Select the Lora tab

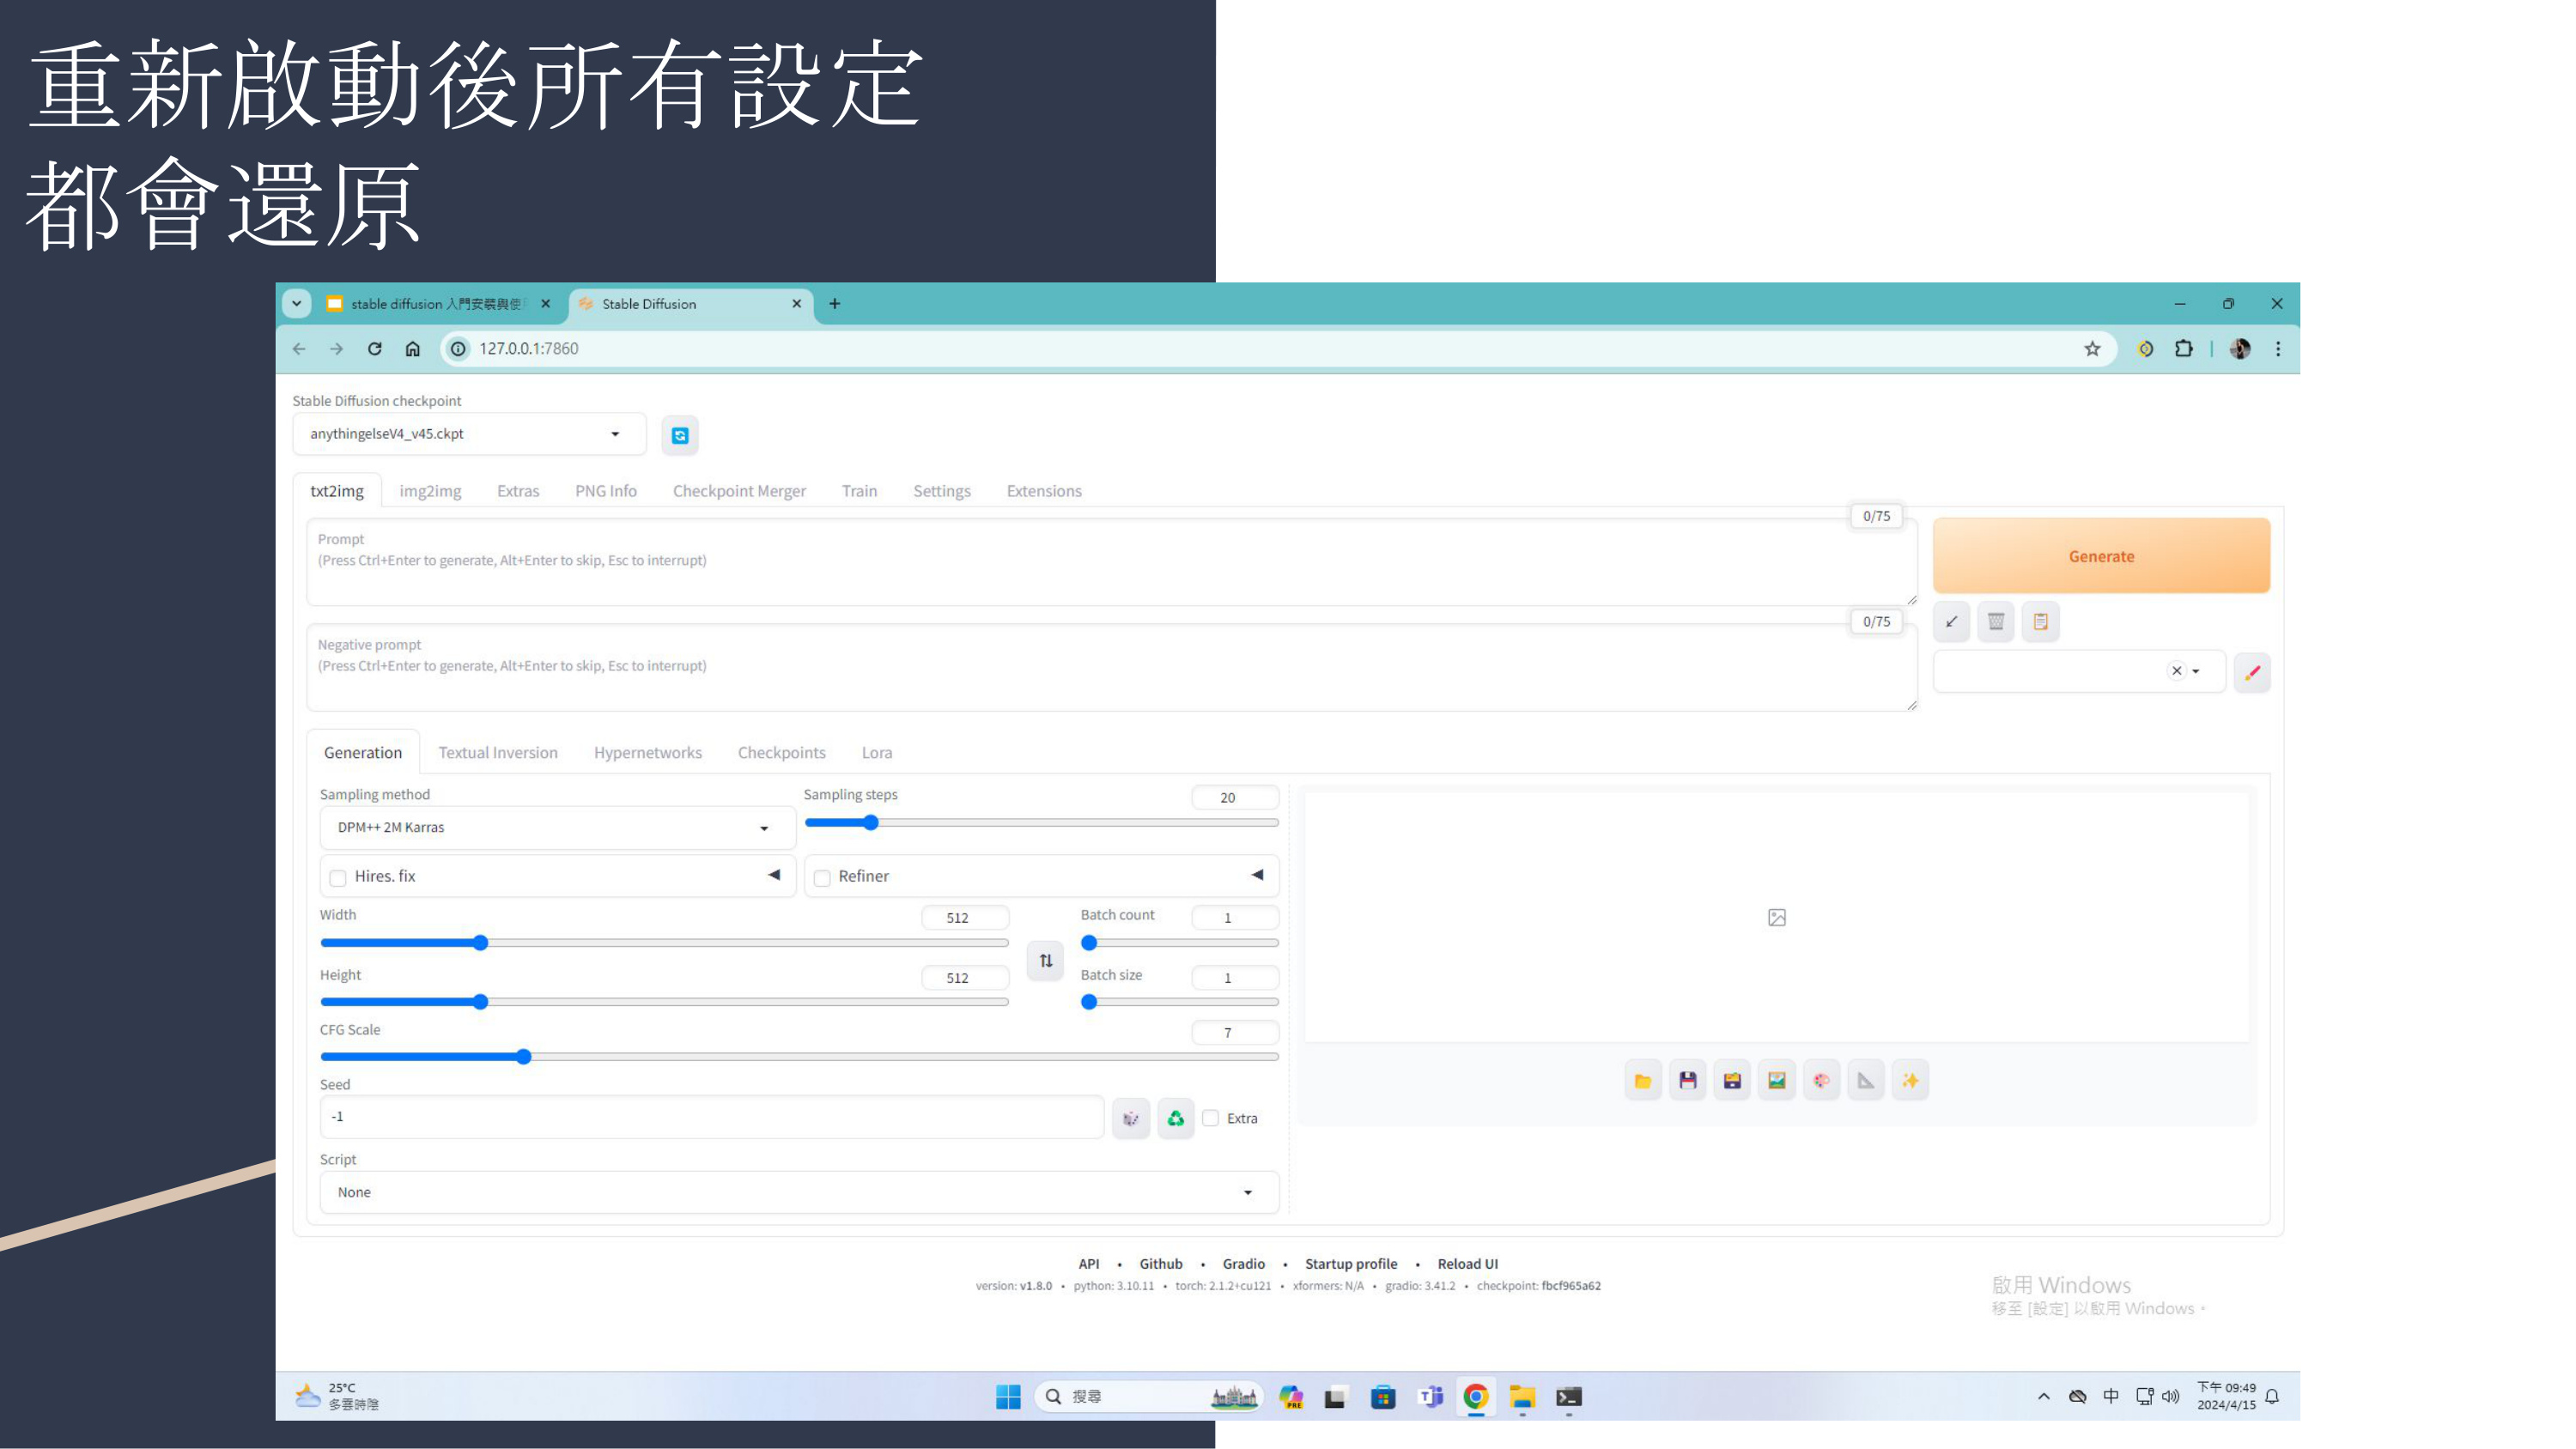tap(877, 752)
